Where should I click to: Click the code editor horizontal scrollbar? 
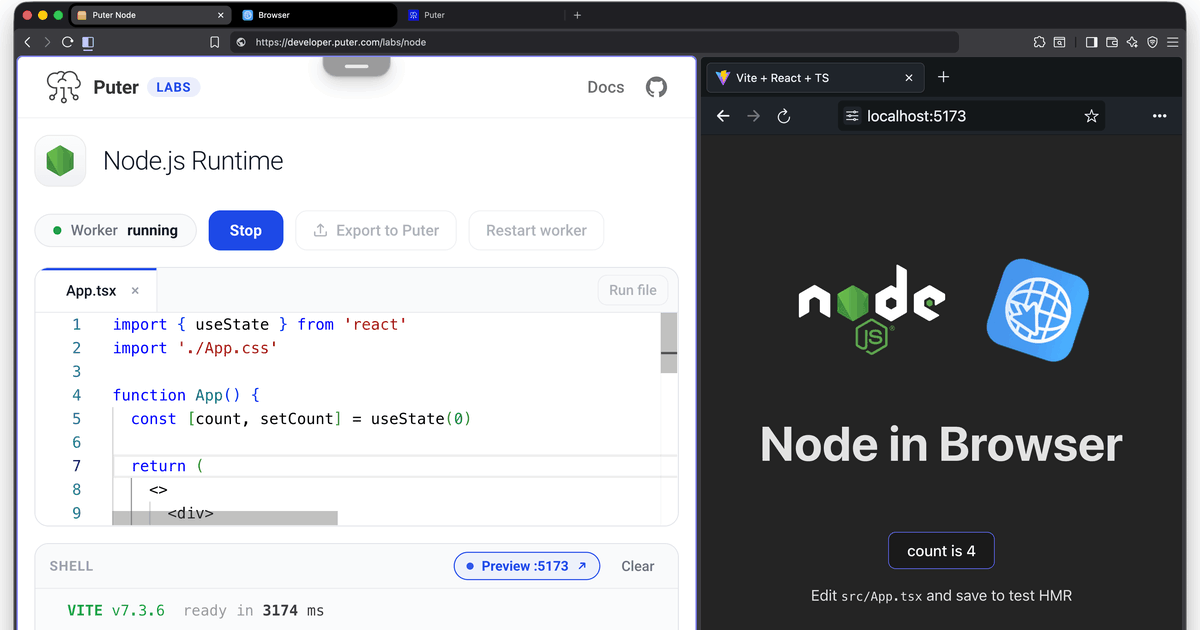pyautogui.click(x=225, y=517)
